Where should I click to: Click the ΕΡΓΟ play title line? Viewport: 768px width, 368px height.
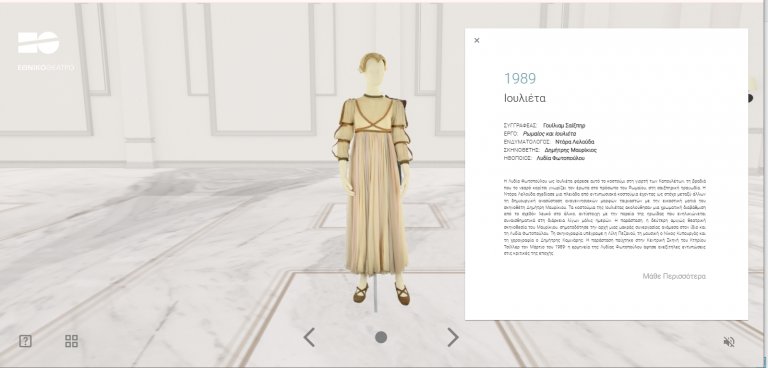(540, 134)
